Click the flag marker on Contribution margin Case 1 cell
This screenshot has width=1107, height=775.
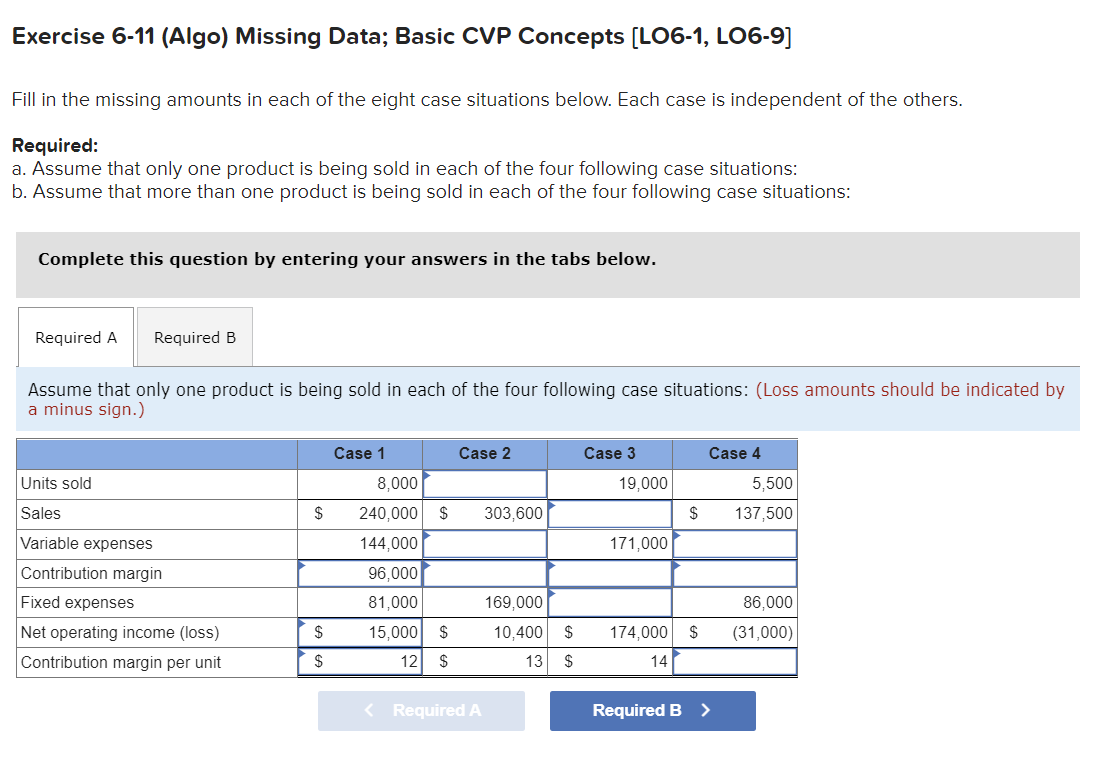pyautogui.click(x=300, y=566)
